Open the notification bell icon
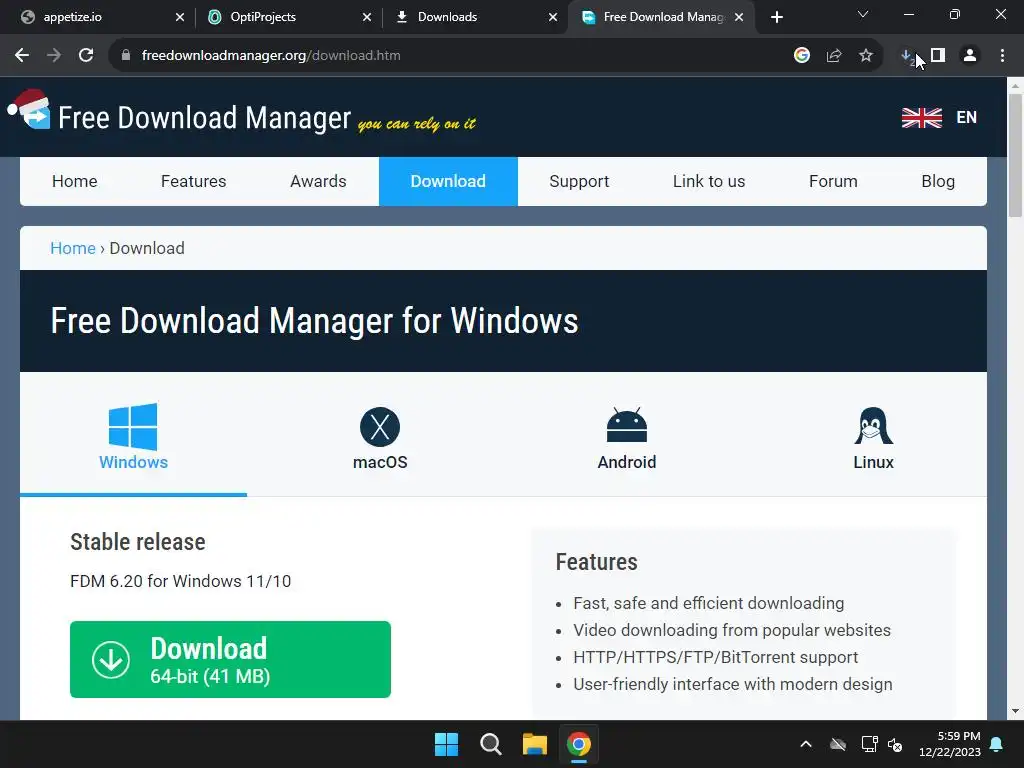This screenshot has height=768, width=1024. click(x=997, y=744)
